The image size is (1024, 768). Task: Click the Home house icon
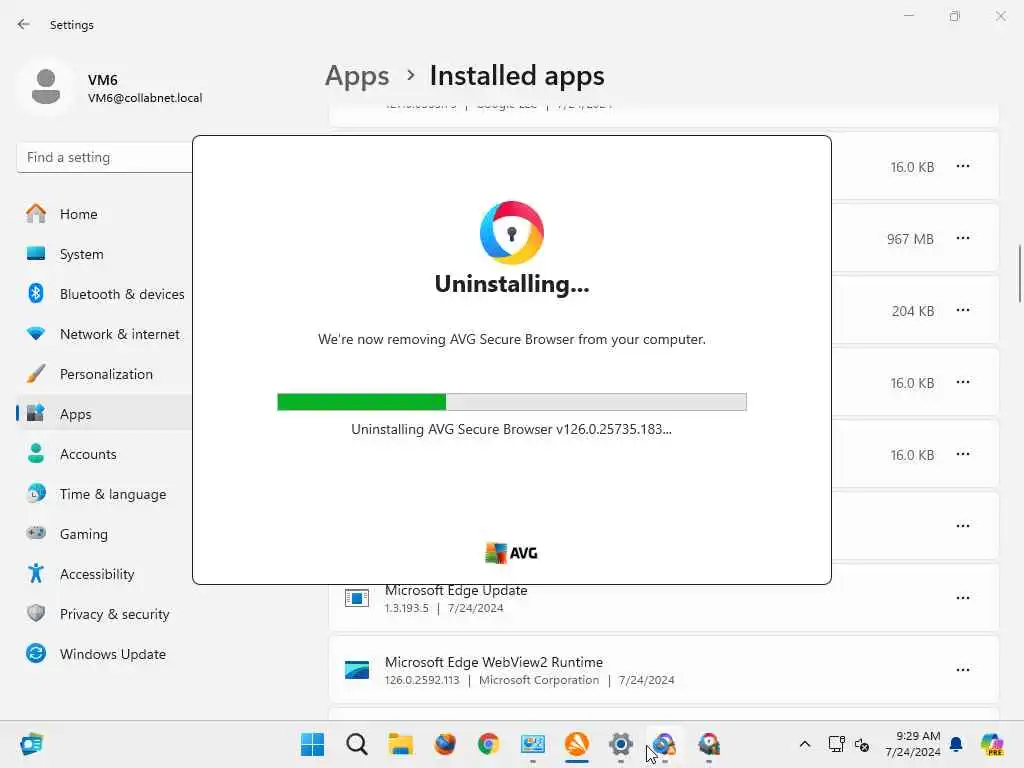click(36, 214)
